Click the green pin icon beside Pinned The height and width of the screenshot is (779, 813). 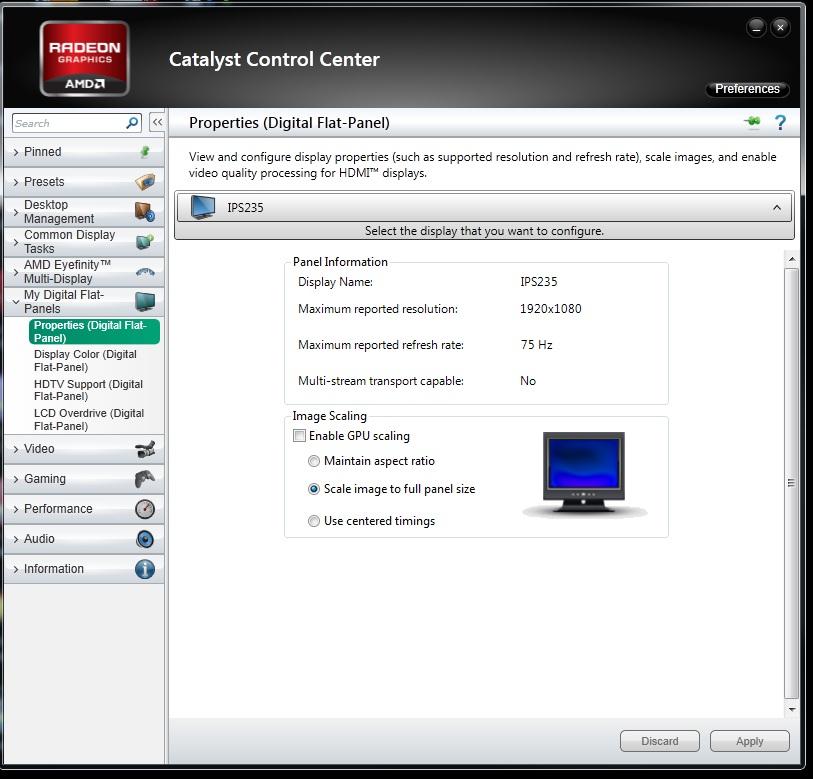(x=145, y=151)
